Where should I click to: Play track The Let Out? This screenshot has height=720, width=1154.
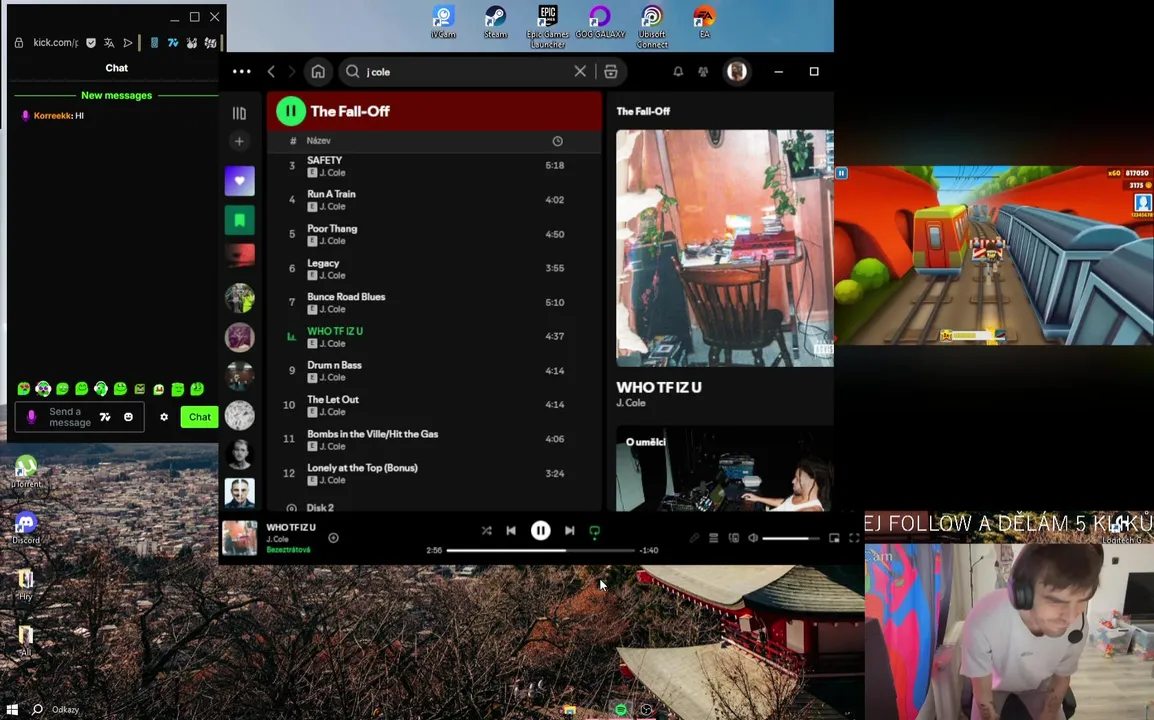pos(434,405)
